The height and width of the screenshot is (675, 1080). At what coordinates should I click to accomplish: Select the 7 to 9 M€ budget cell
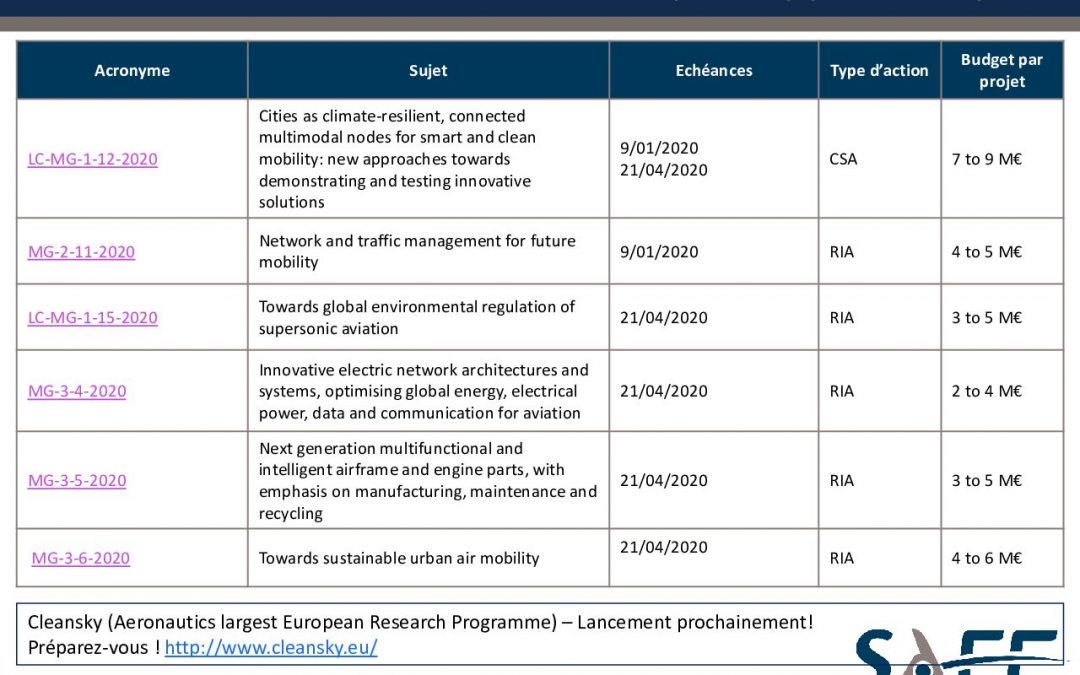(986, 159)
